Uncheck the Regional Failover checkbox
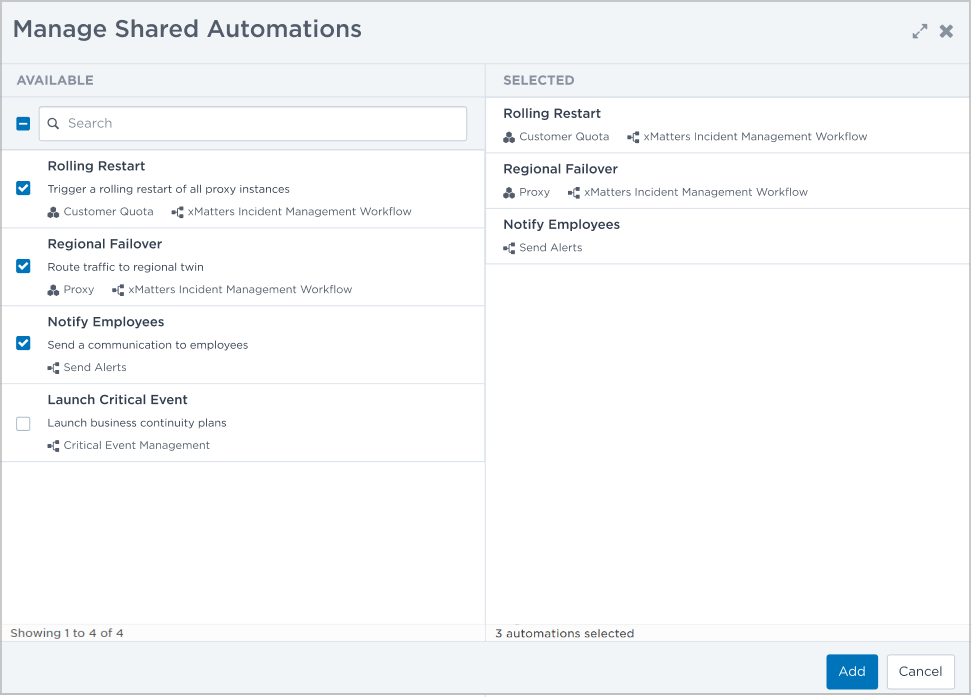Image resolution: width=972 pixels, height=697 pixels. 23,266
